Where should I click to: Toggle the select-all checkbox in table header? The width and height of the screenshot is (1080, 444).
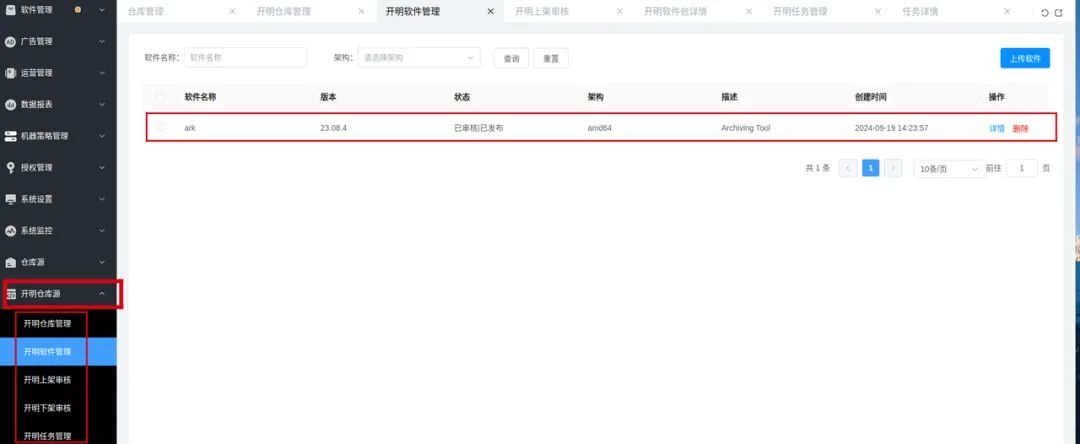[160, 97]
